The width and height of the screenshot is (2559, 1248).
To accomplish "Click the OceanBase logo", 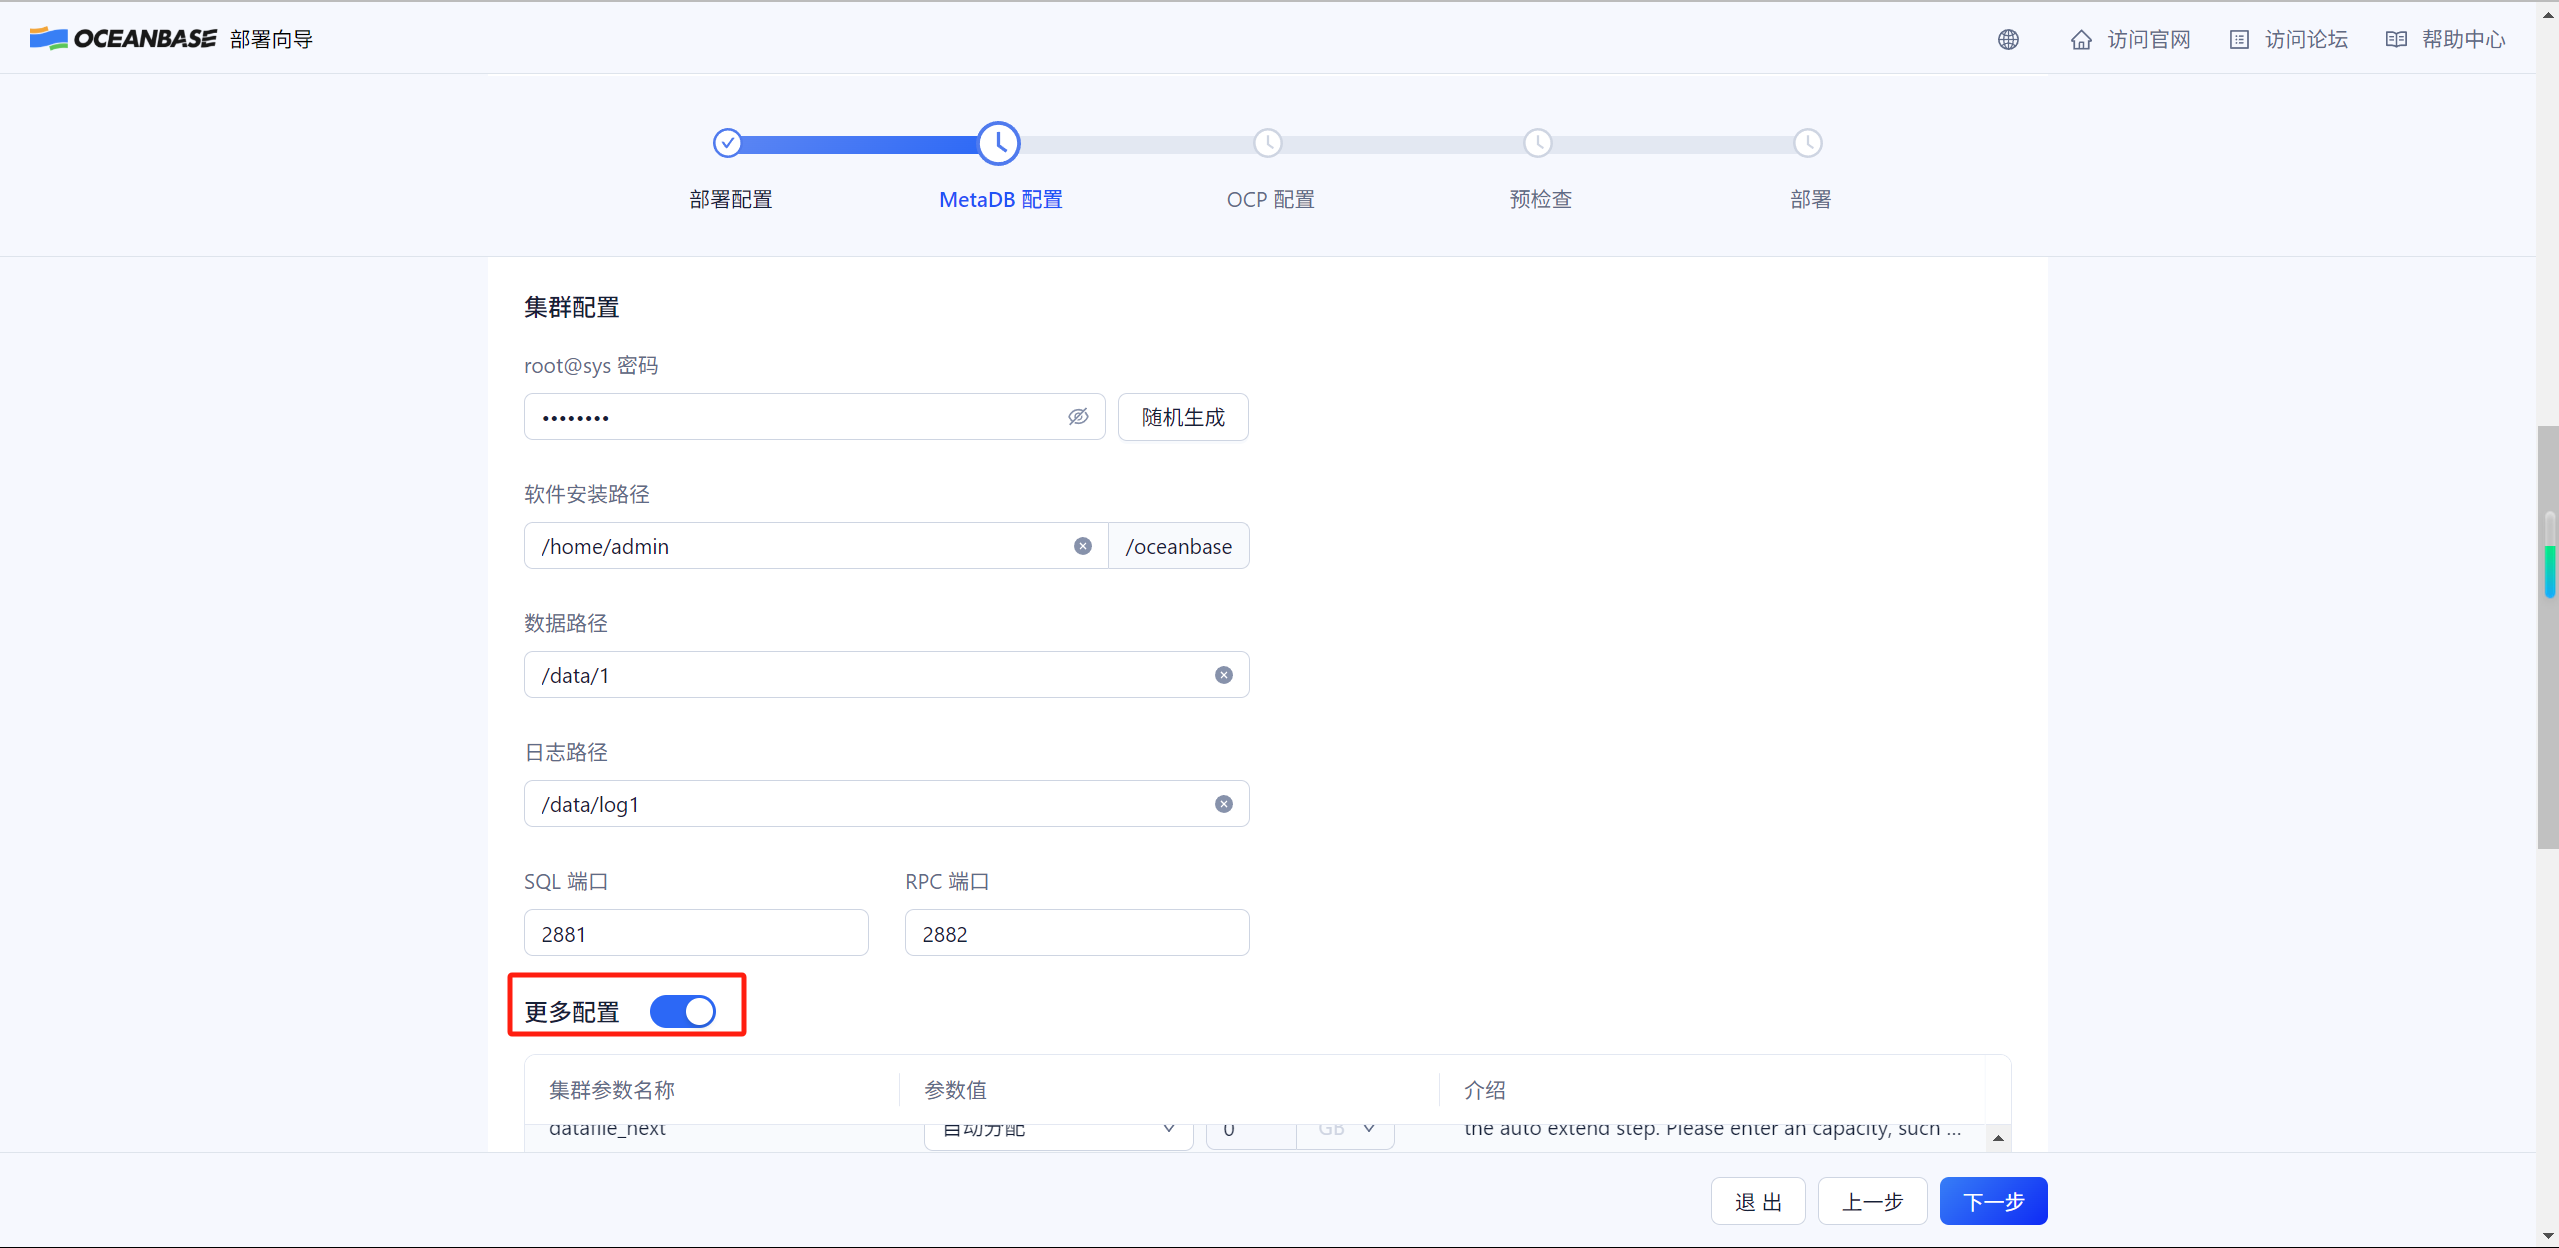I will pyautogui.click(x=123, y=38).
